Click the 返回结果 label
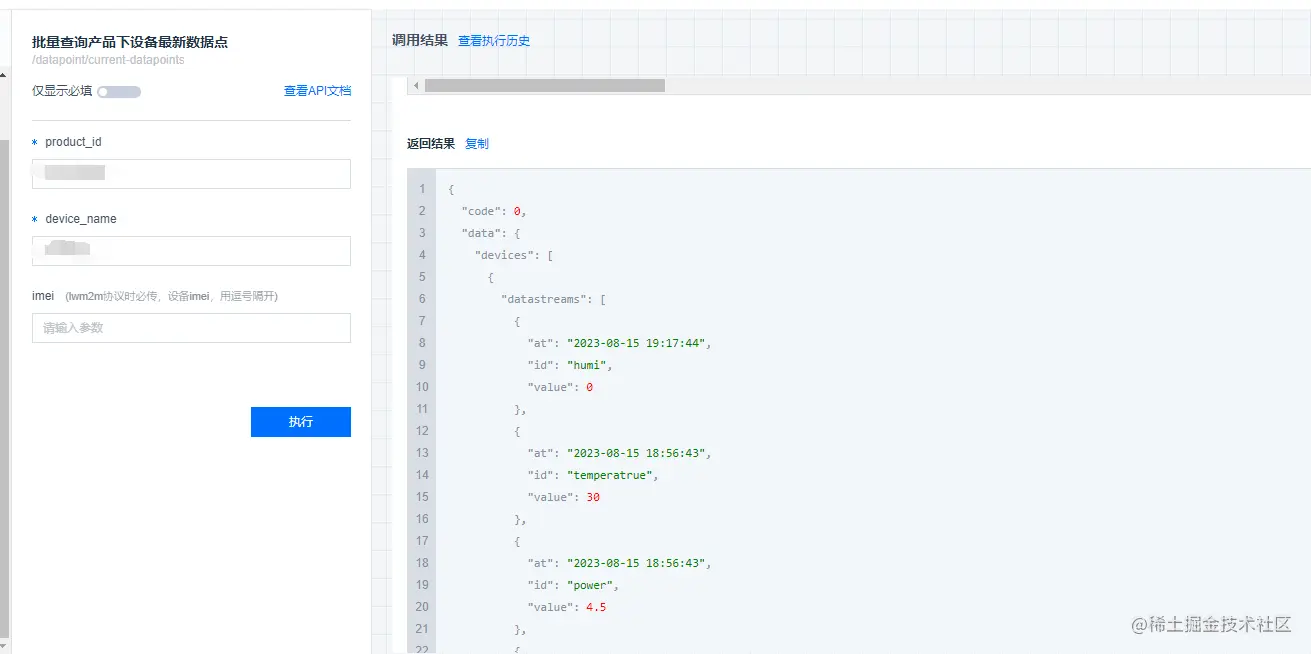 coord(431,144)
